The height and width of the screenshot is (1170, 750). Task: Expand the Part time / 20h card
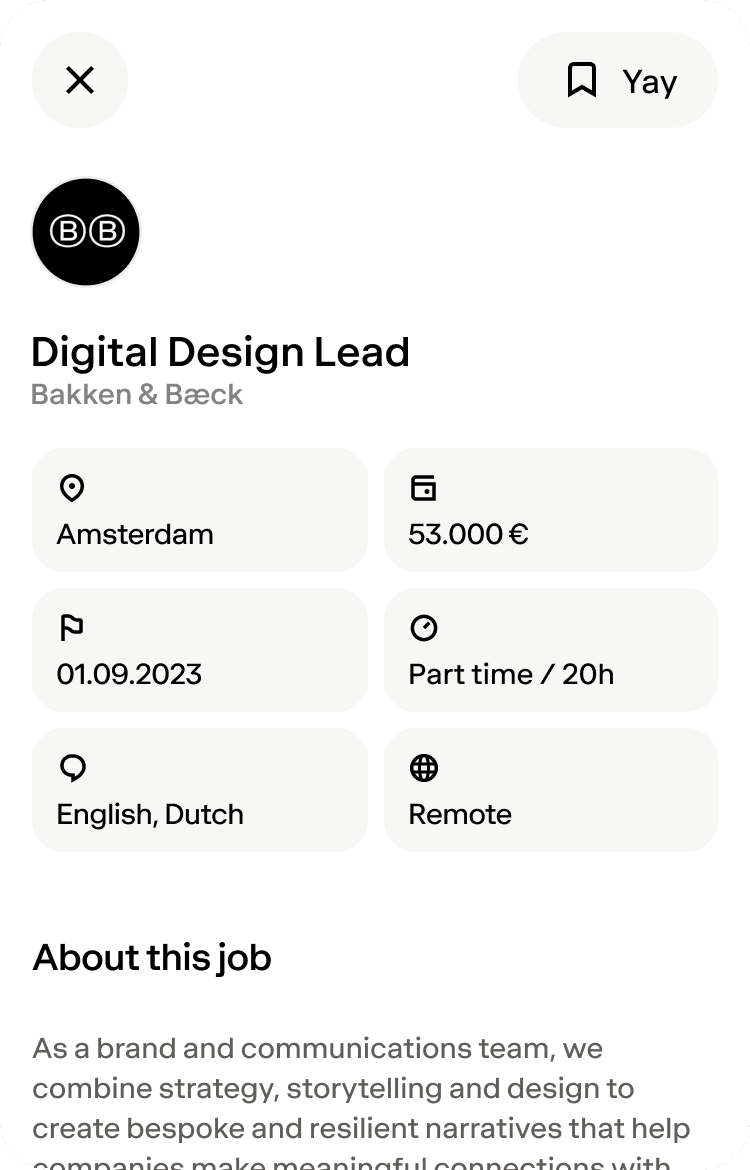pyautogui.click(x=551, y=650)
